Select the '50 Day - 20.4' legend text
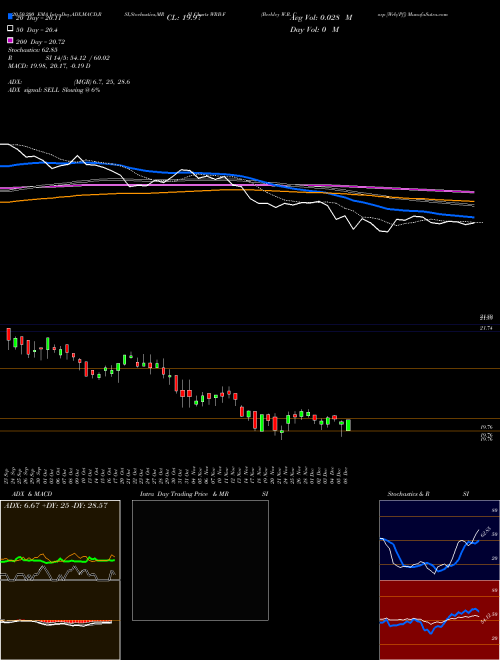Screen dimensions: 500x660 click(x=37, y=30)
